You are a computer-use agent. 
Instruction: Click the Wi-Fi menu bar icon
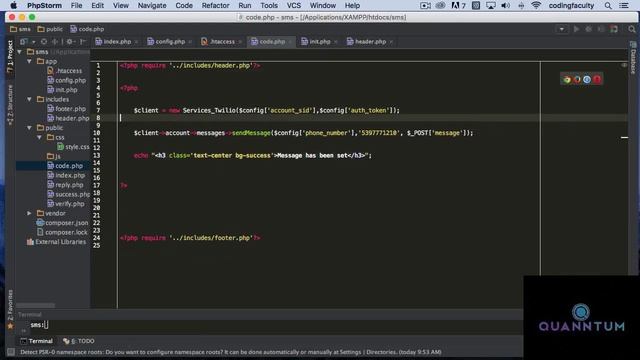click(x=536, y=5)
